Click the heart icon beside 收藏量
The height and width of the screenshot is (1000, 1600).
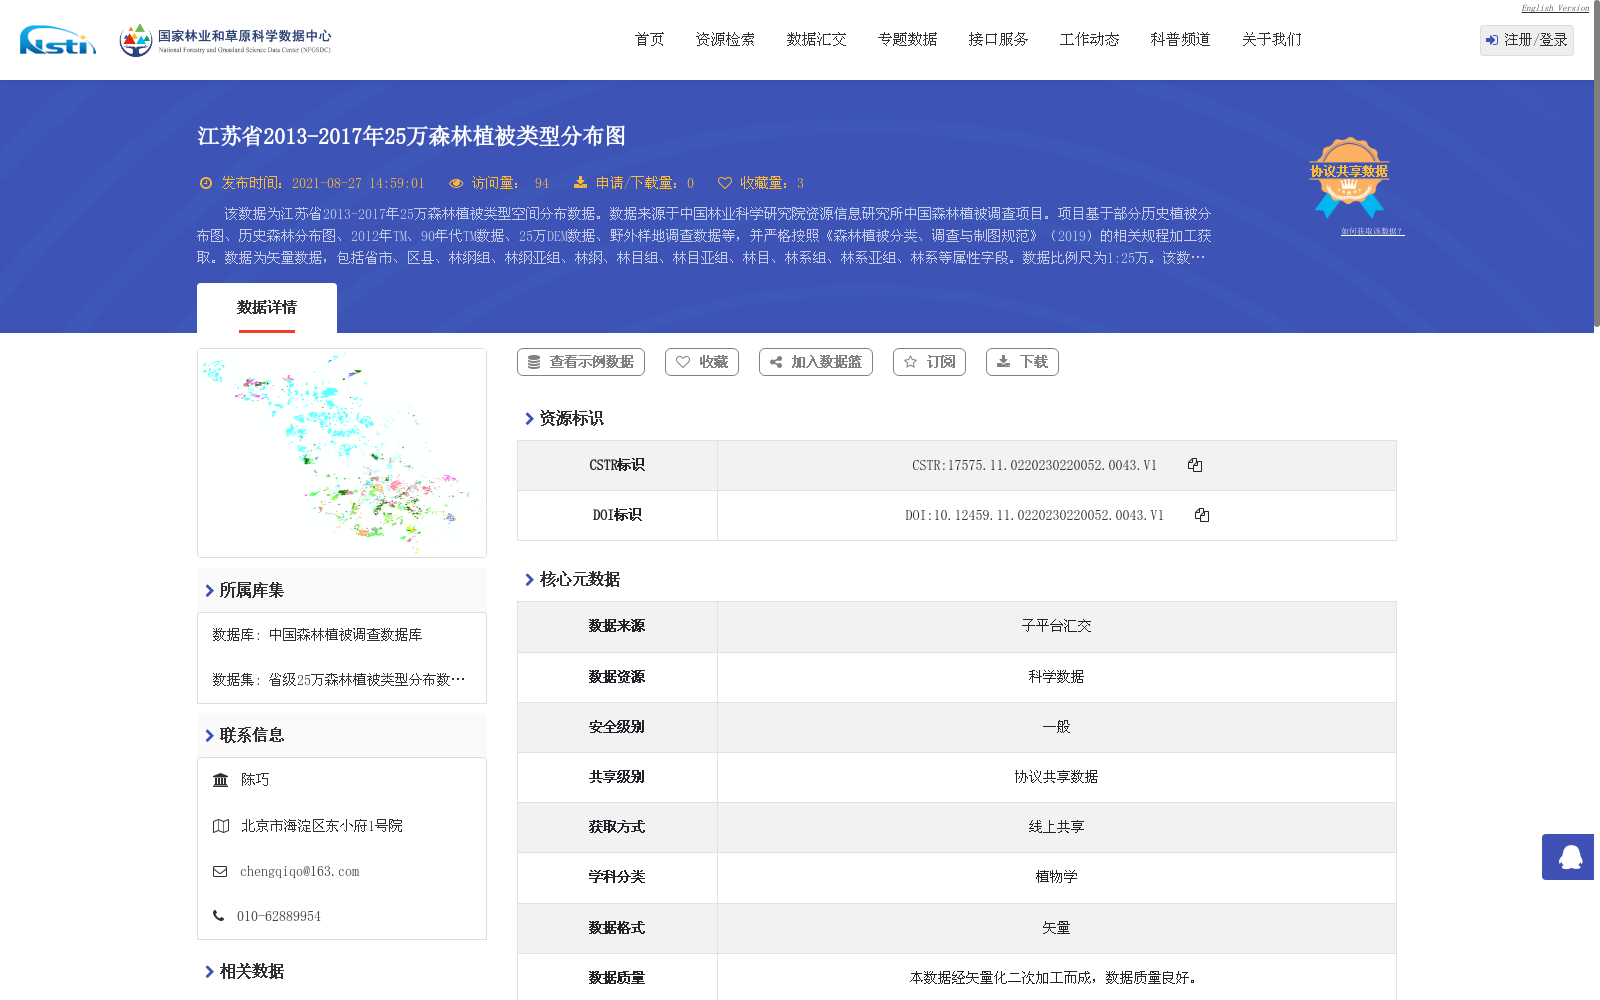coord(725,183)
